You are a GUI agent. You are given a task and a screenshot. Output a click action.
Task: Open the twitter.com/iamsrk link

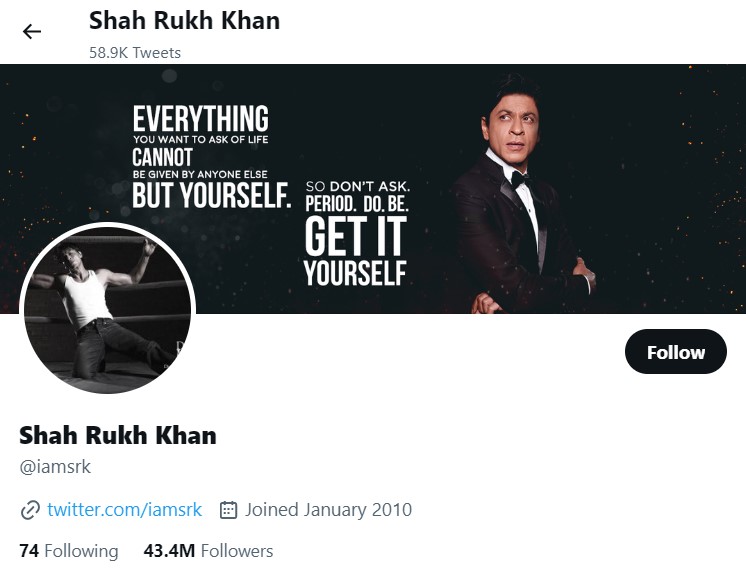124,510
